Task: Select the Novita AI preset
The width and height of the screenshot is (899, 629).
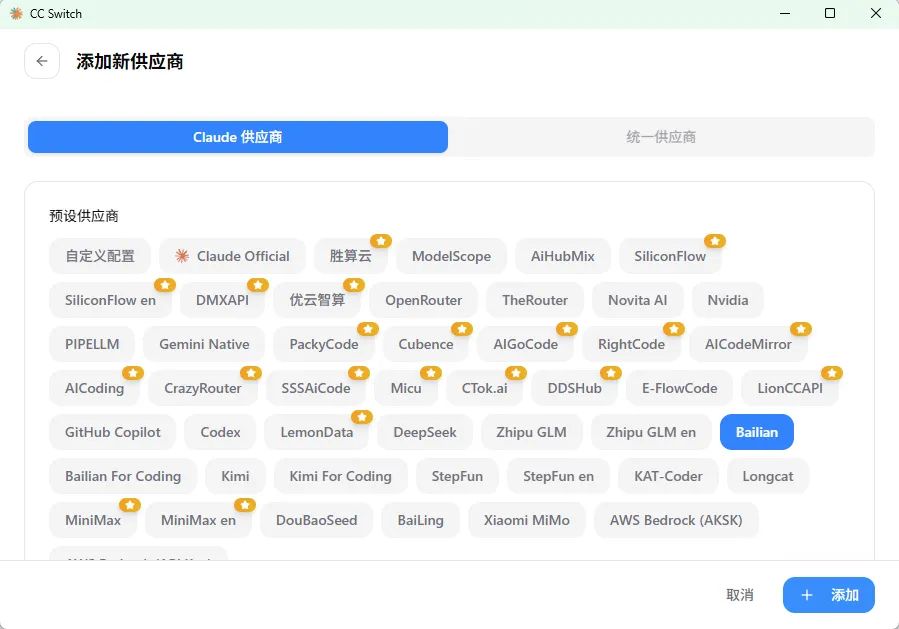Action: tap(638, 300)
